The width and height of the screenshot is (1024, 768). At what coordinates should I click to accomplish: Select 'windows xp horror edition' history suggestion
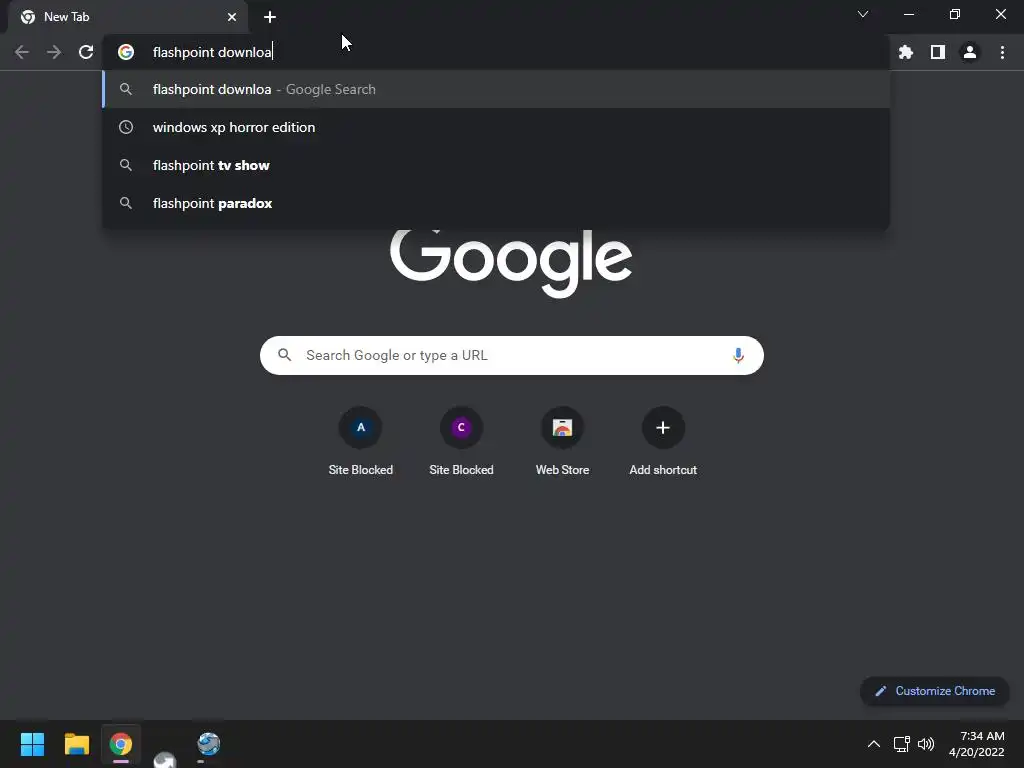[496, 127]
